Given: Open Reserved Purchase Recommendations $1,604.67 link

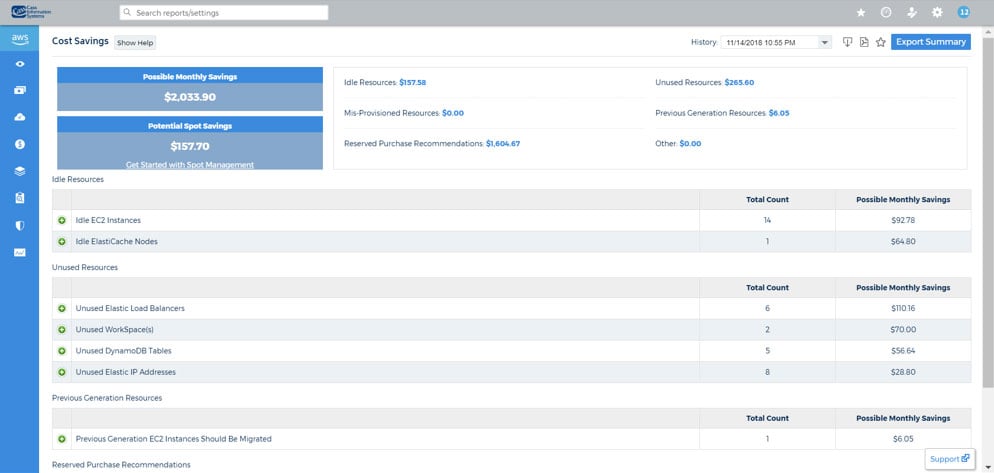Looking at the screenshot, I should click(503, 143).
